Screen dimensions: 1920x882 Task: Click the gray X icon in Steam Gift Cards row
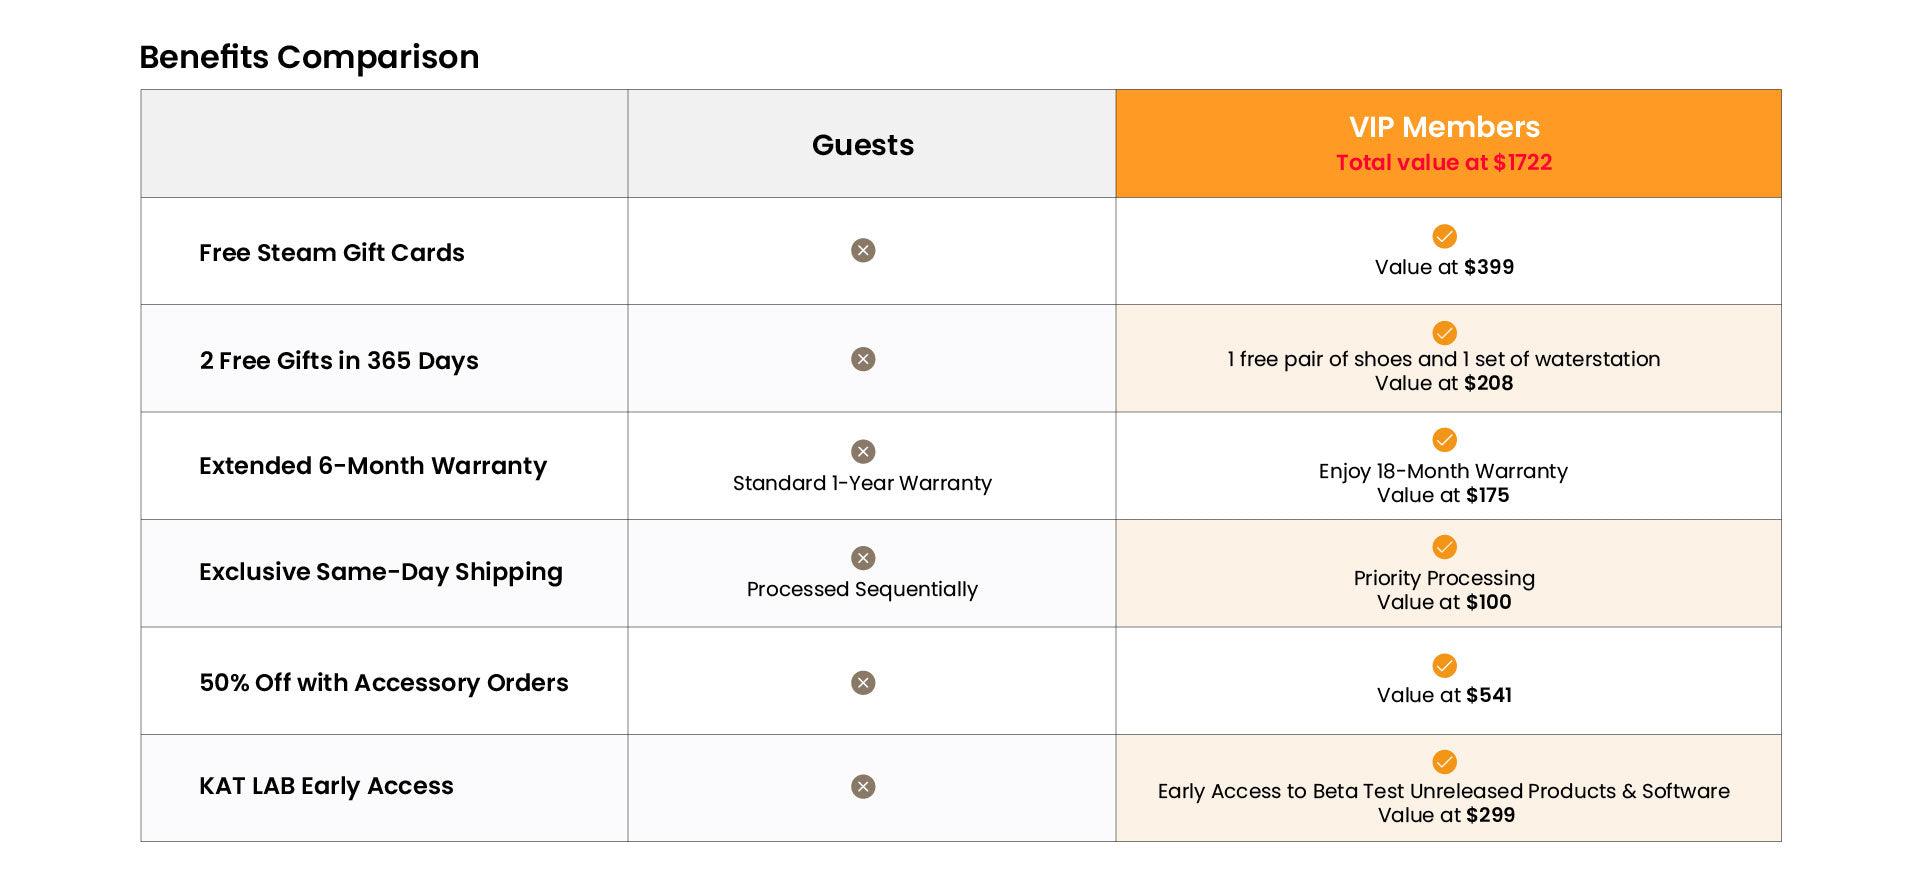coord(863,250)
